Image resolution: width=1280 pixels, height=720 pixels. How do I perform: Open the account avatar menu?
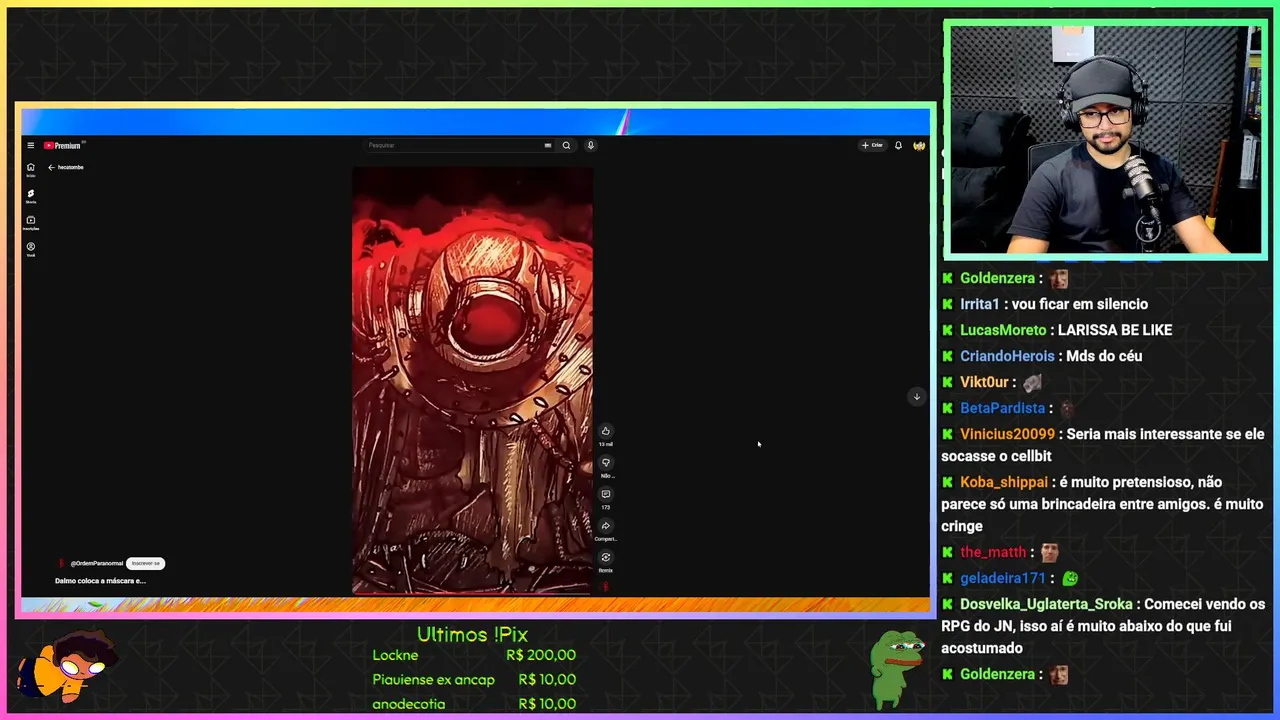(919, 145)
